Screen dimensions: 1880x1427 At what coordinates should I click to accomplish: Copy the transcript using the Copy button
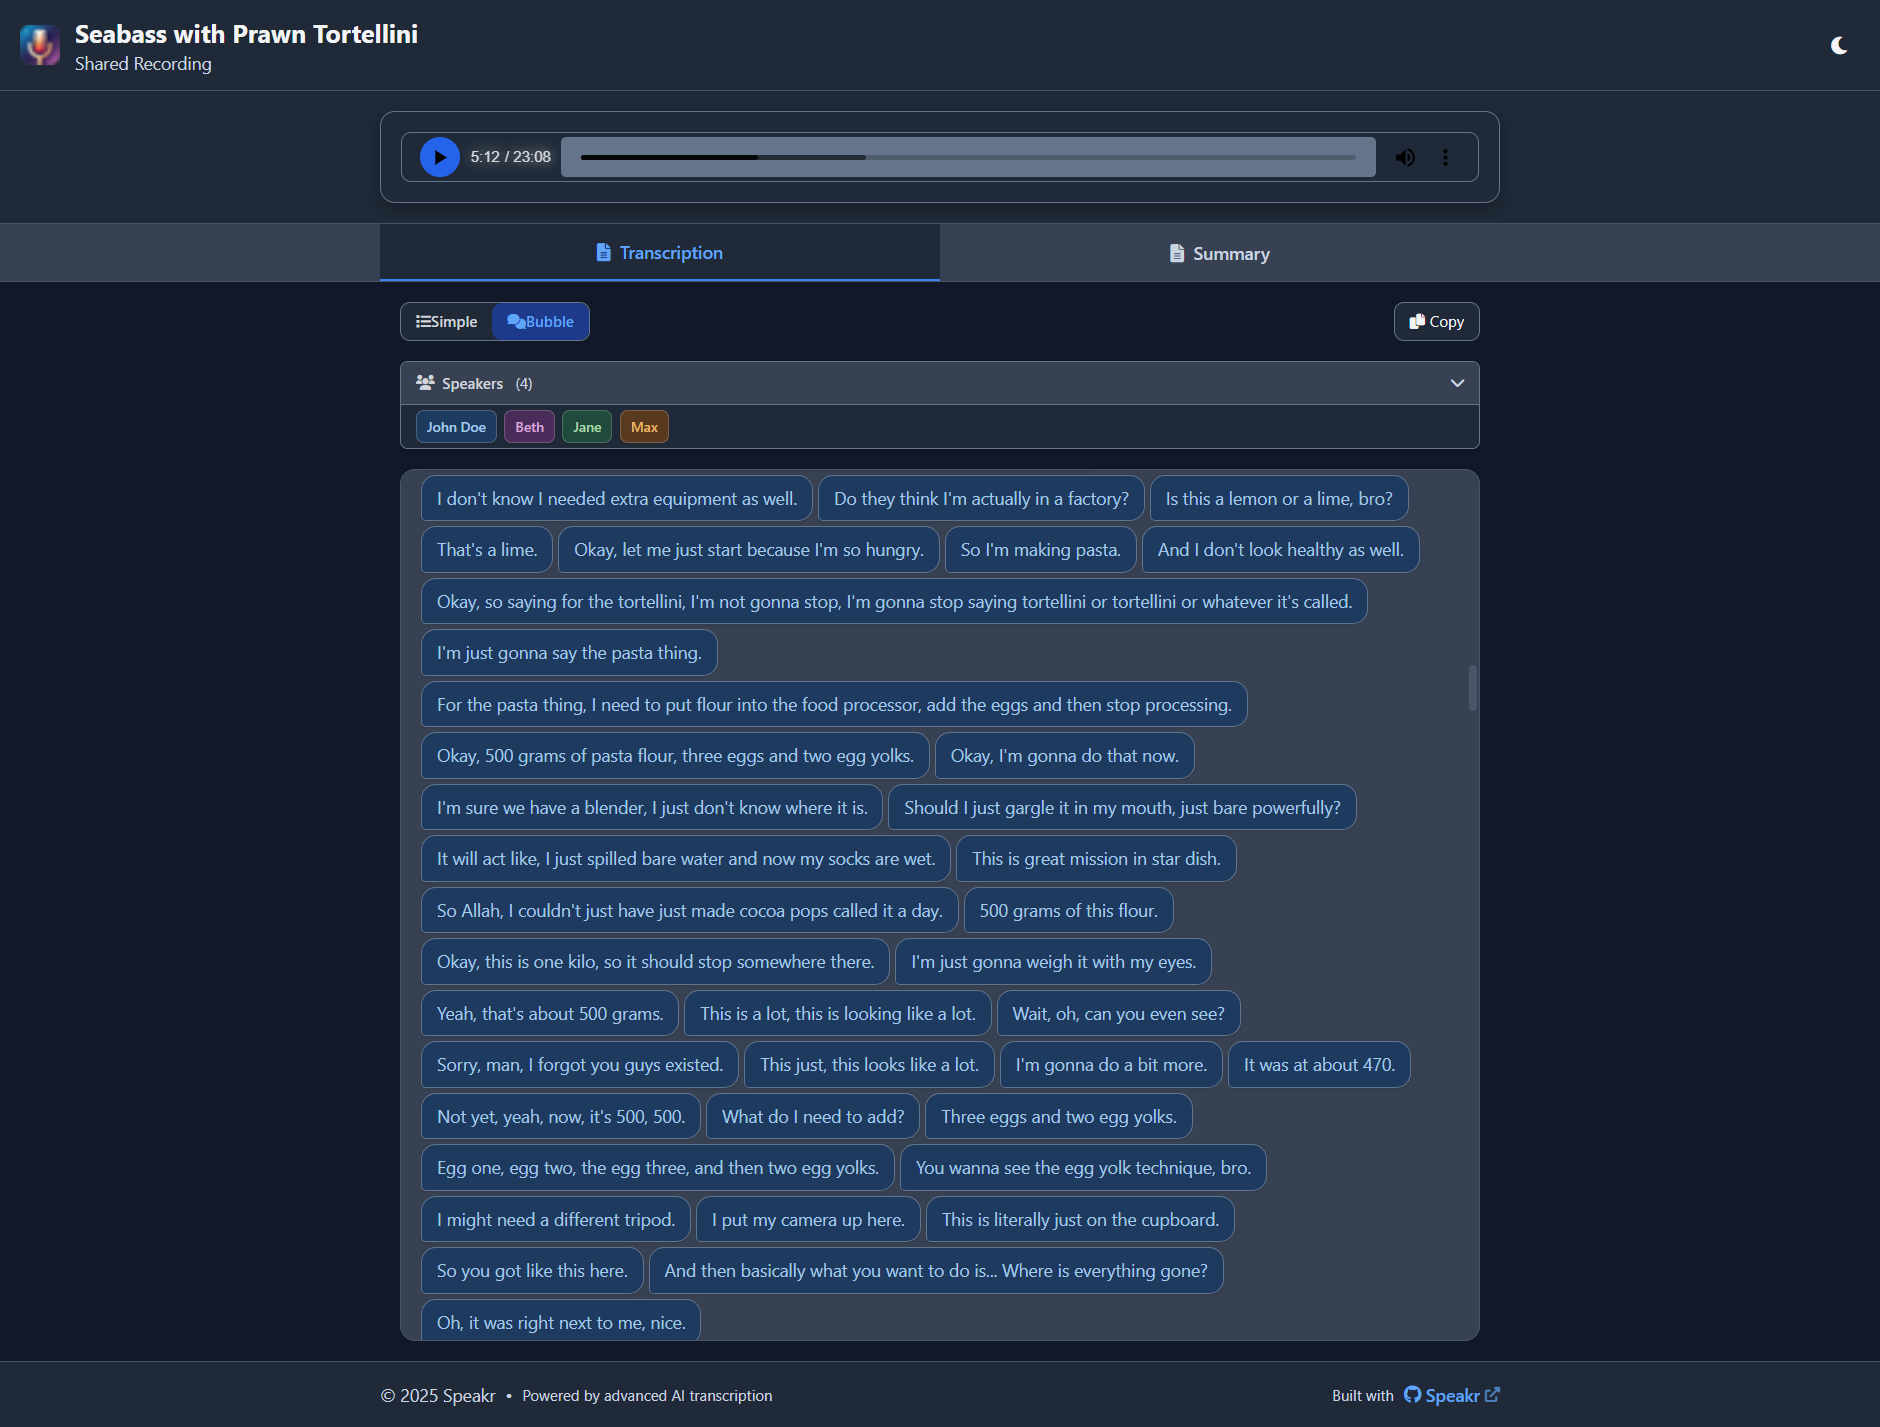[x=1436, y=321]
